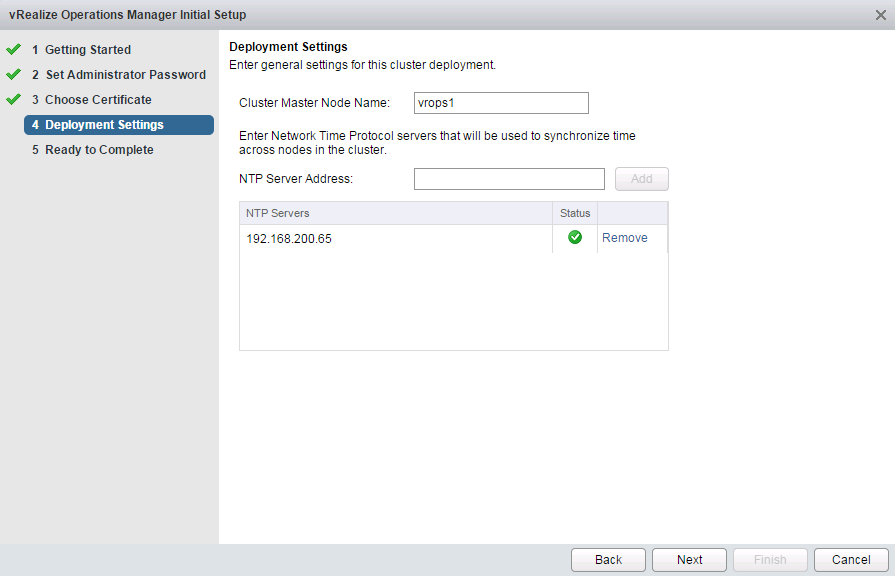The image size is (895, 576).
Task: Click the Status column header
Action: pyautogui.click(x=575, y=213)
